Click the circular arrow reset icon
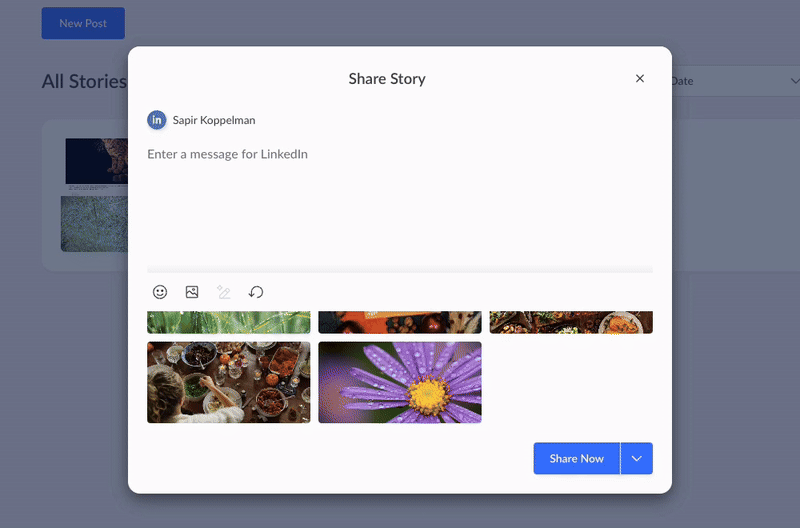The image size is (800, 528). coord(256,292)
